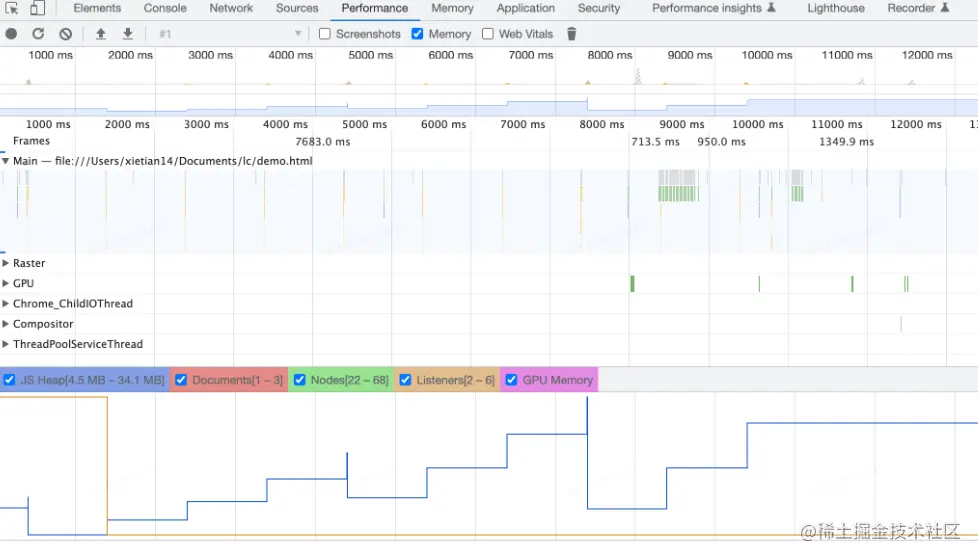
Task: Clear the recorded performance profile
Action: pyautogui.click(x=65, y=34)
